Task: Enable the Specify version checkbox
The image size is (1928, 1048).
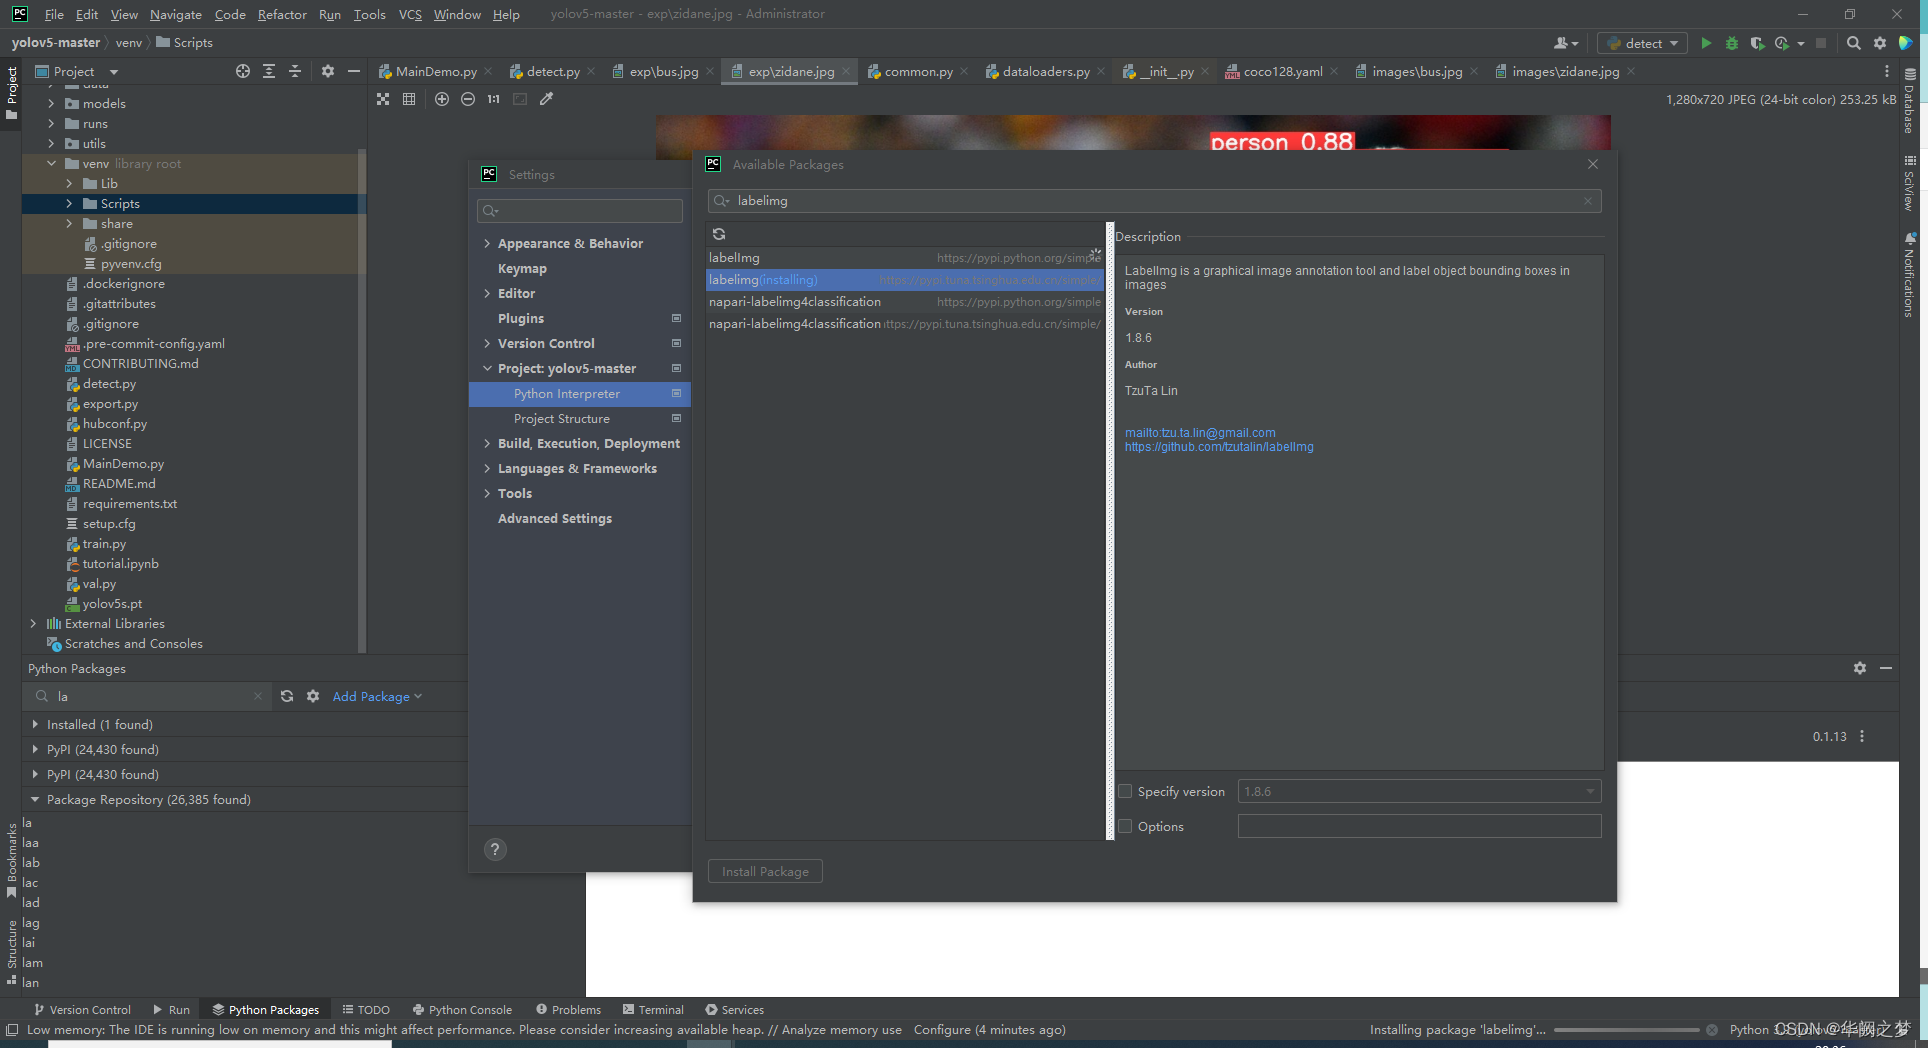Action: click(x=1126, y=791)
